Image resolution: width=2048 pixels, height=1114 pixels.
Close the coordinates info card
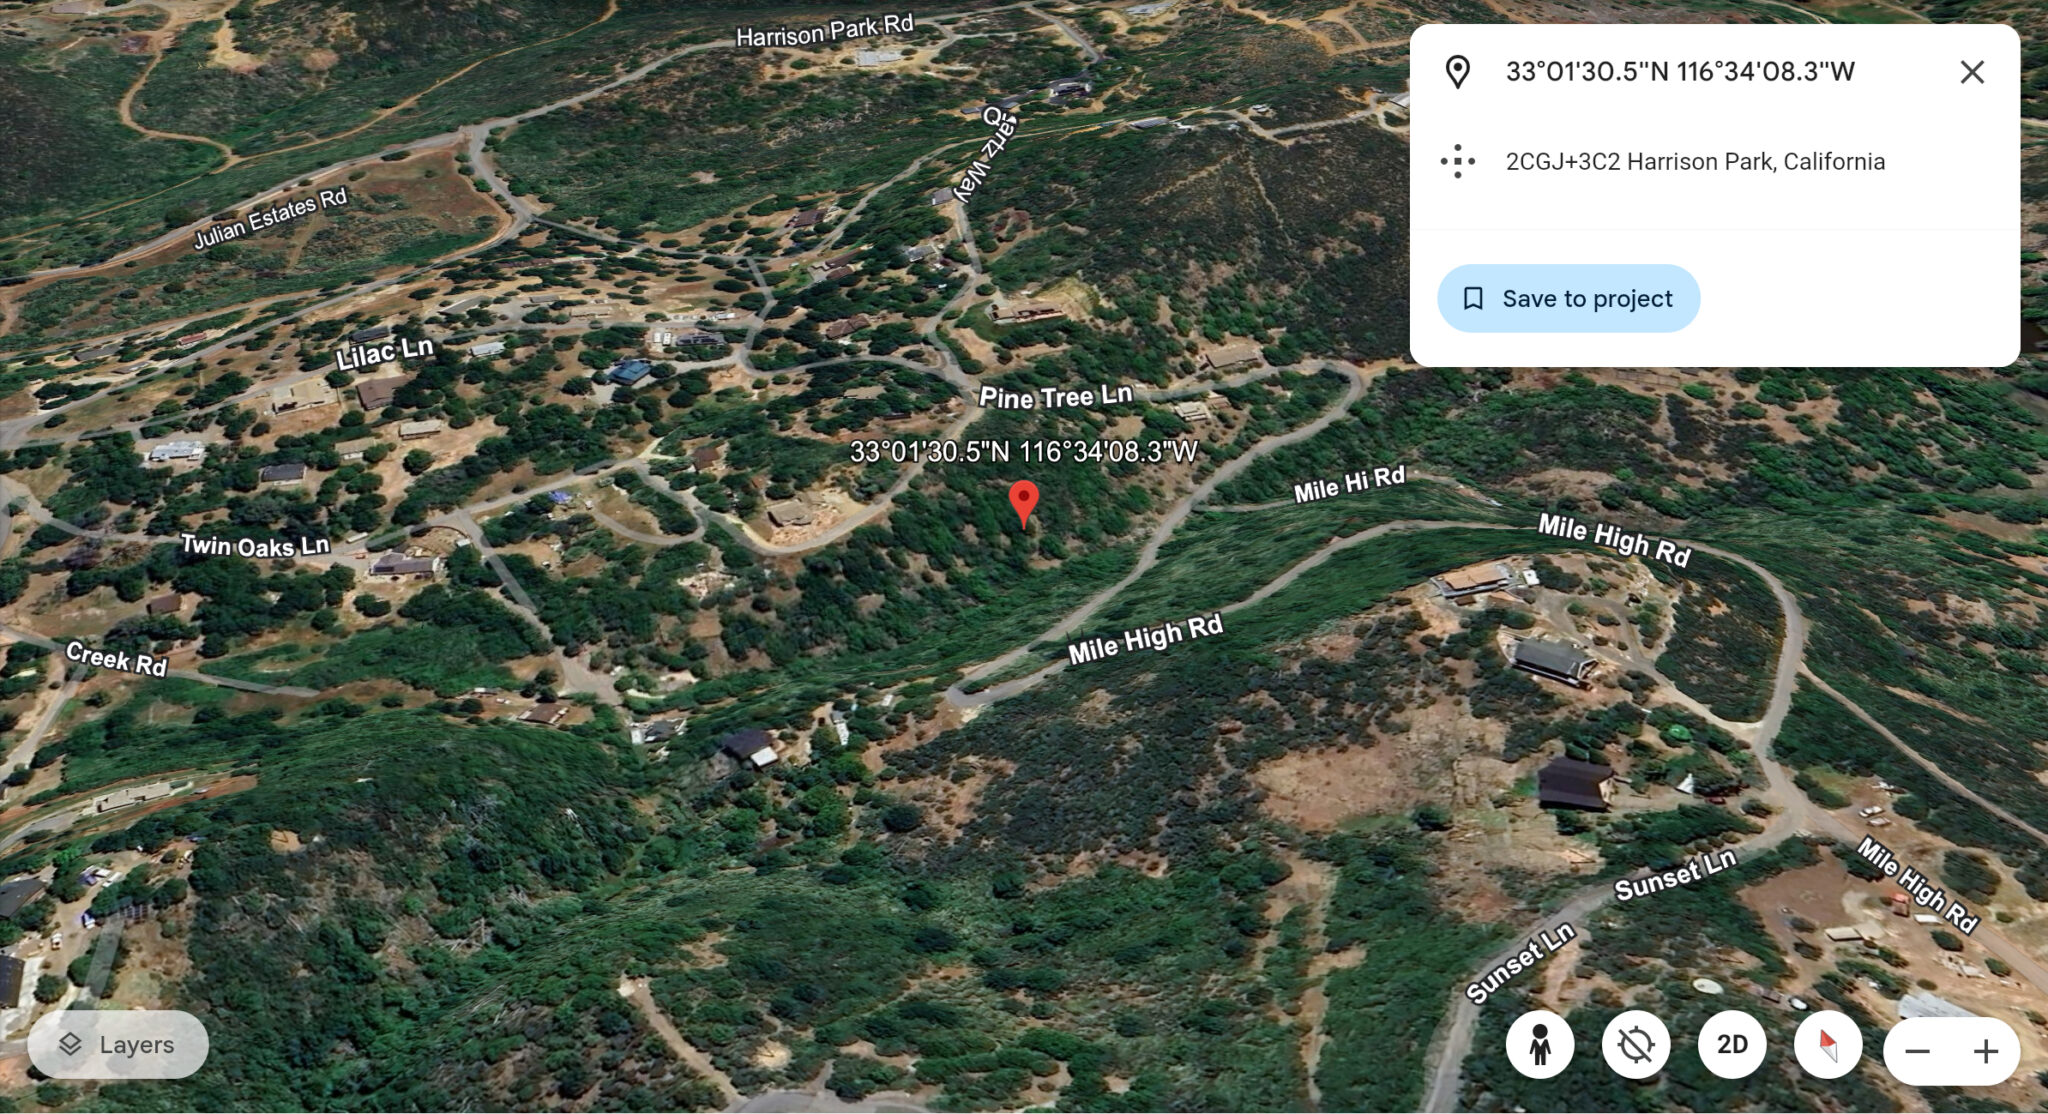click(x=1972, y=72)
